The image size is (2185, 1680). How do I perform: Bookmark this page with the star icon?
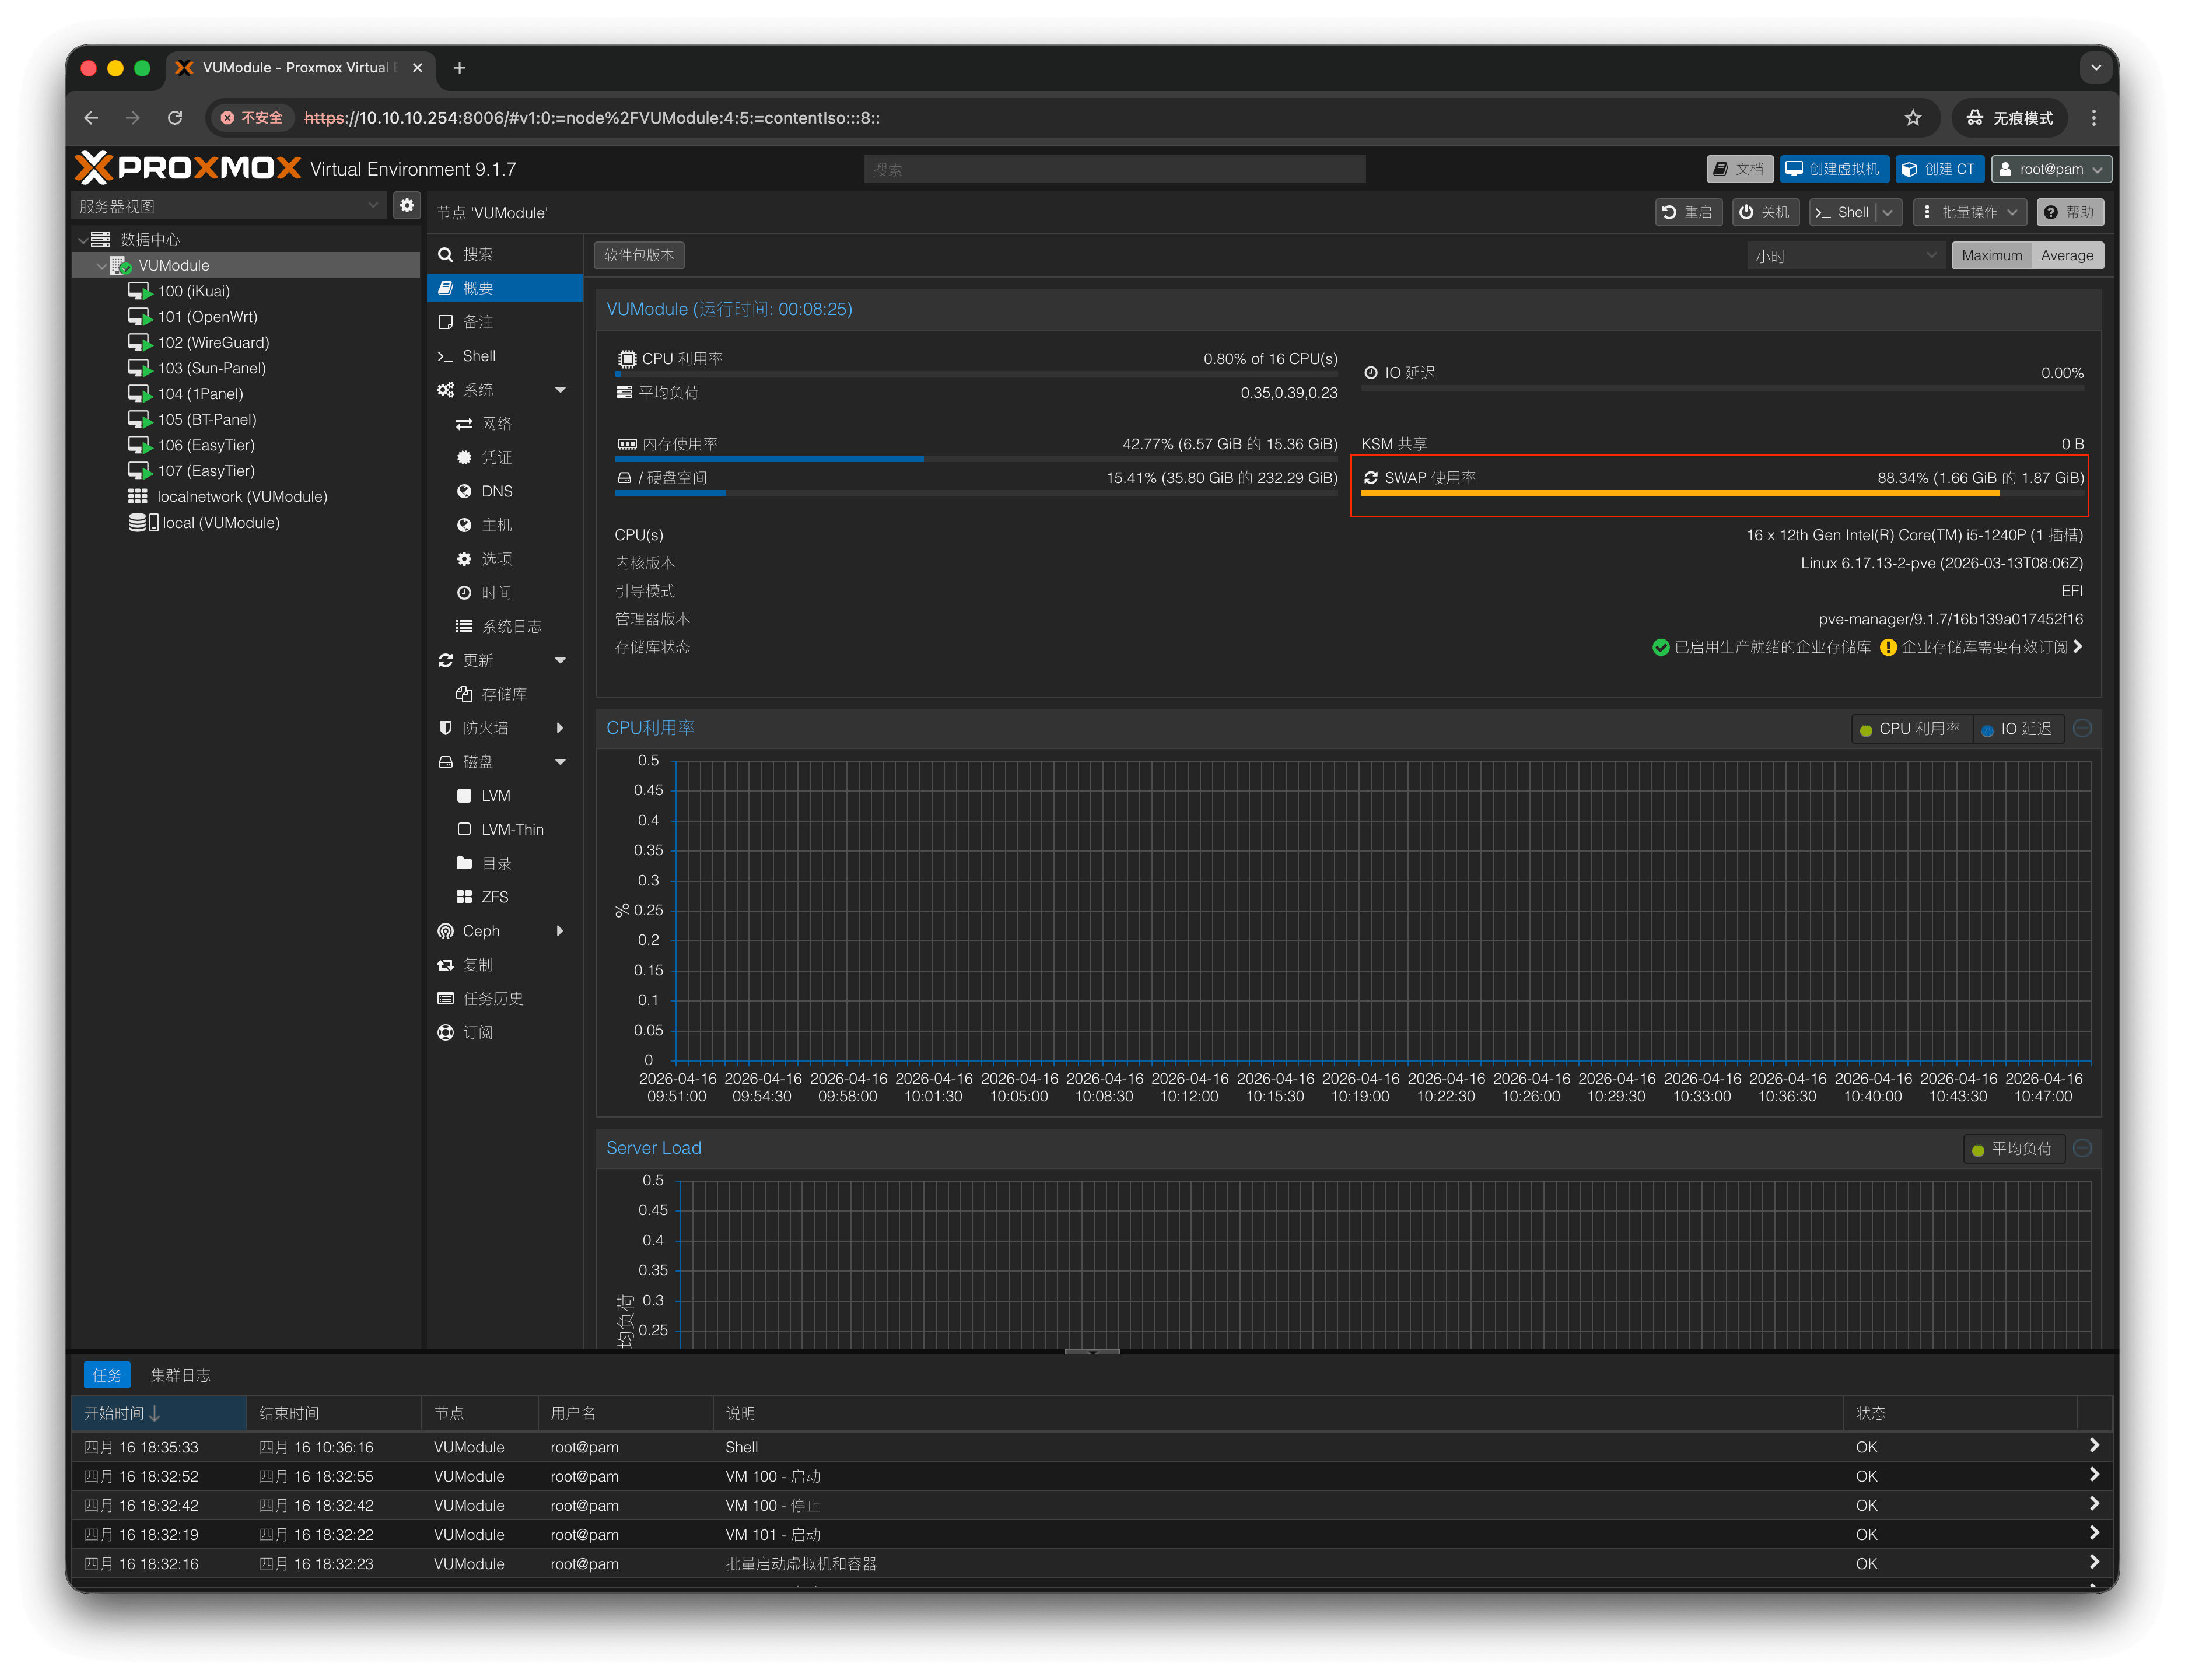1912,118
